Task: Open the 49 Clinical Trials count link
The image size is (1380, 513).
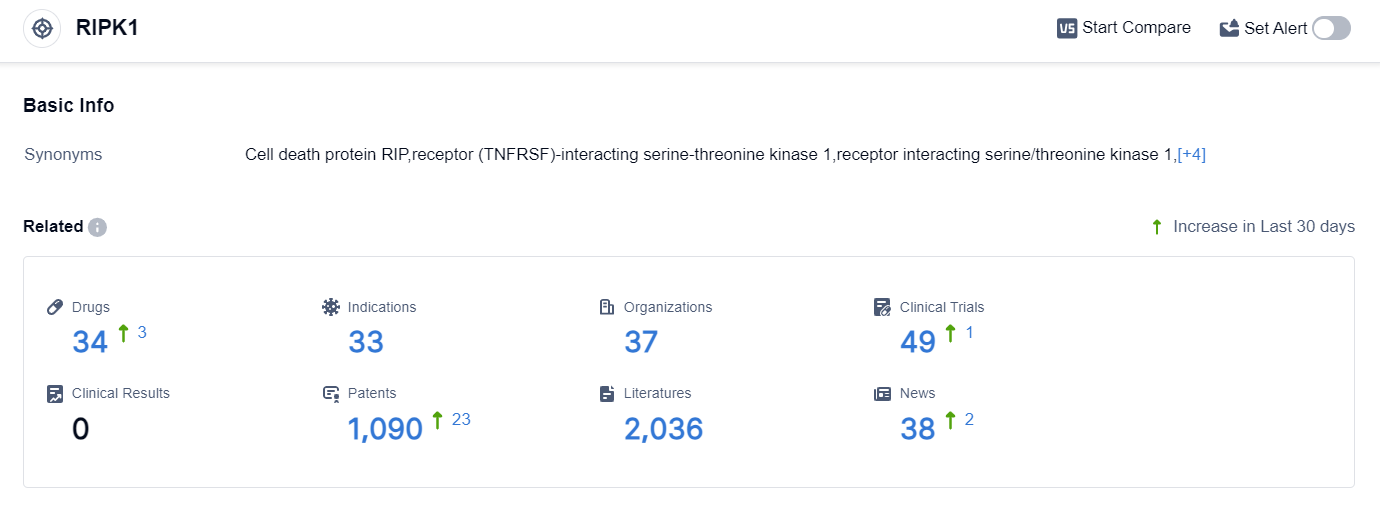Action: [x=918, y=342]
